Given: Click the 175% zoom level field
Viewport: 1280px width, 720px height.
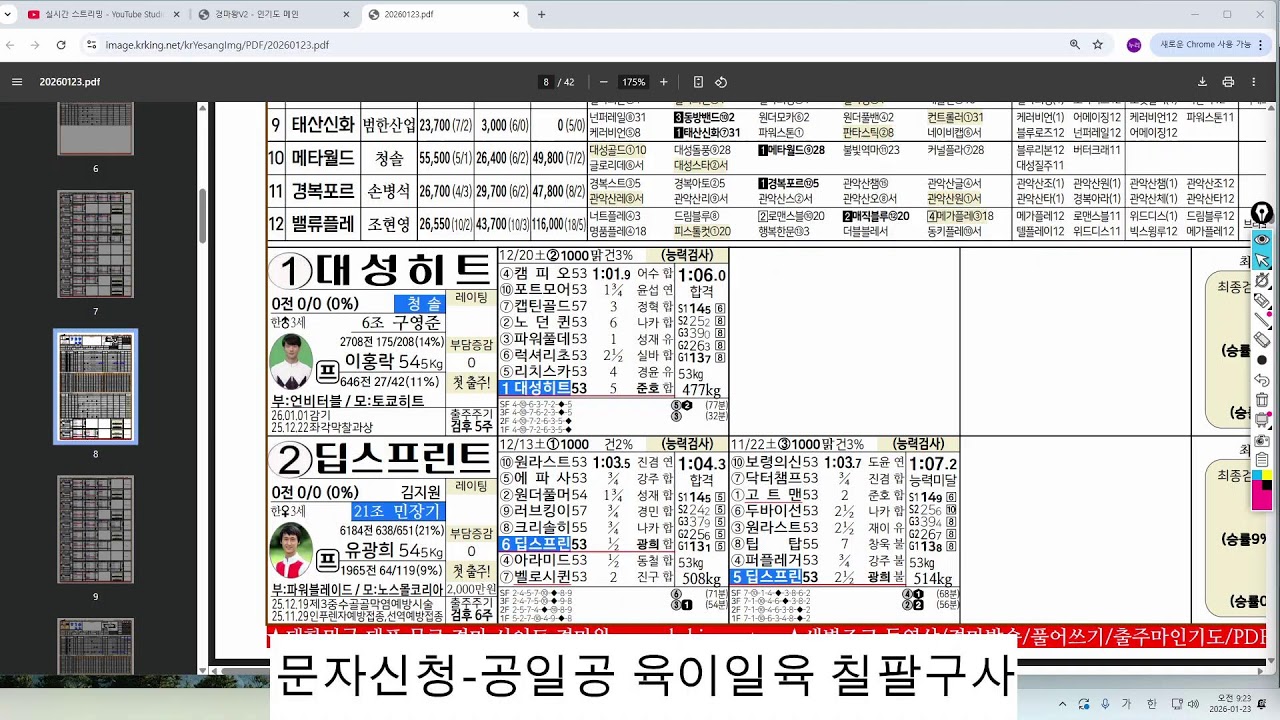Looking at the screenshot, I should click(633, 82).
